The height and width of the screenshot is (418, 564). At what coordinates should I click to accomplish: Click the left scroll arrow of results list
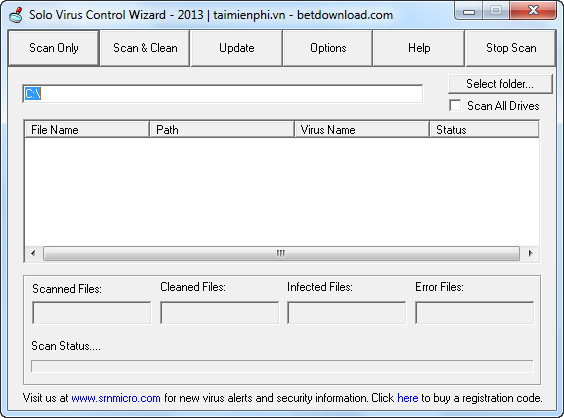33,253
